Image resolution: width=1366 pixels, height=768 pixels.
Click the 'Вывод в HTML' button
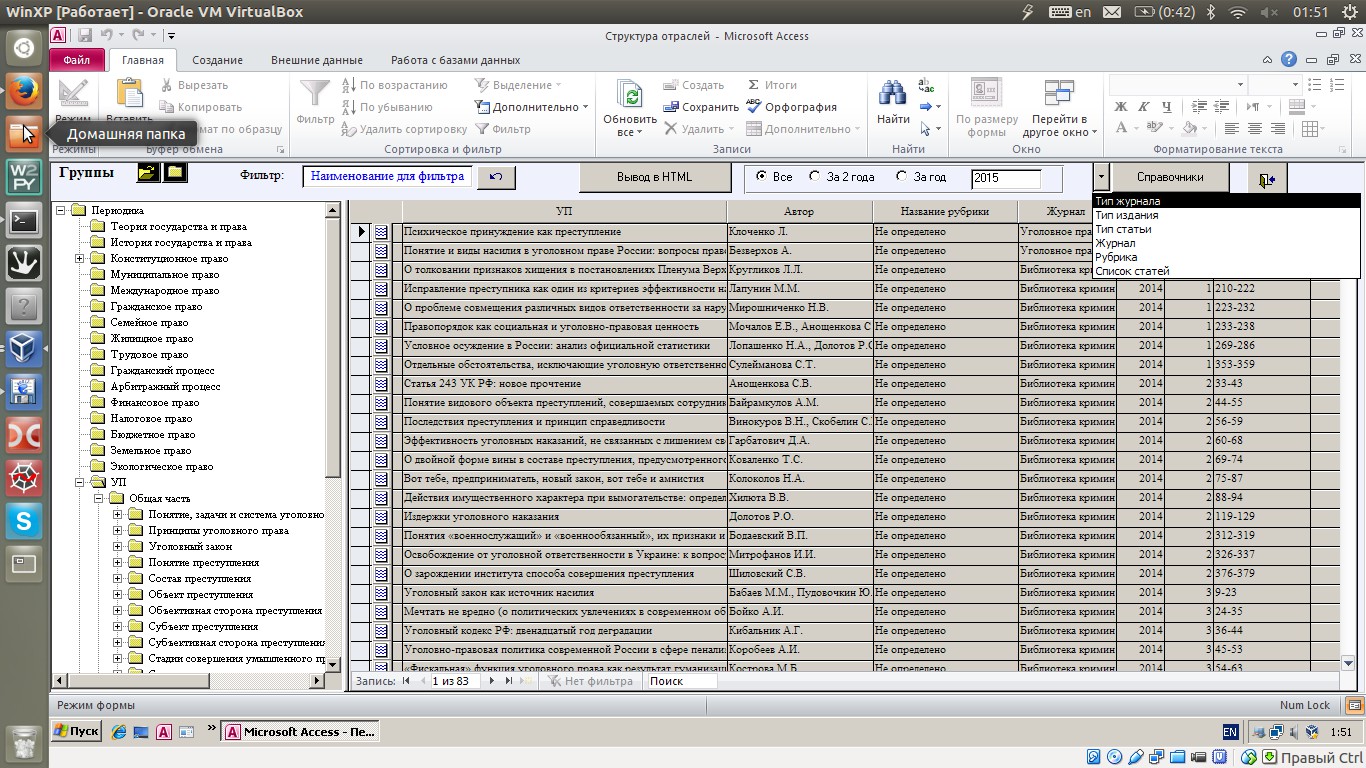point(654,177)
